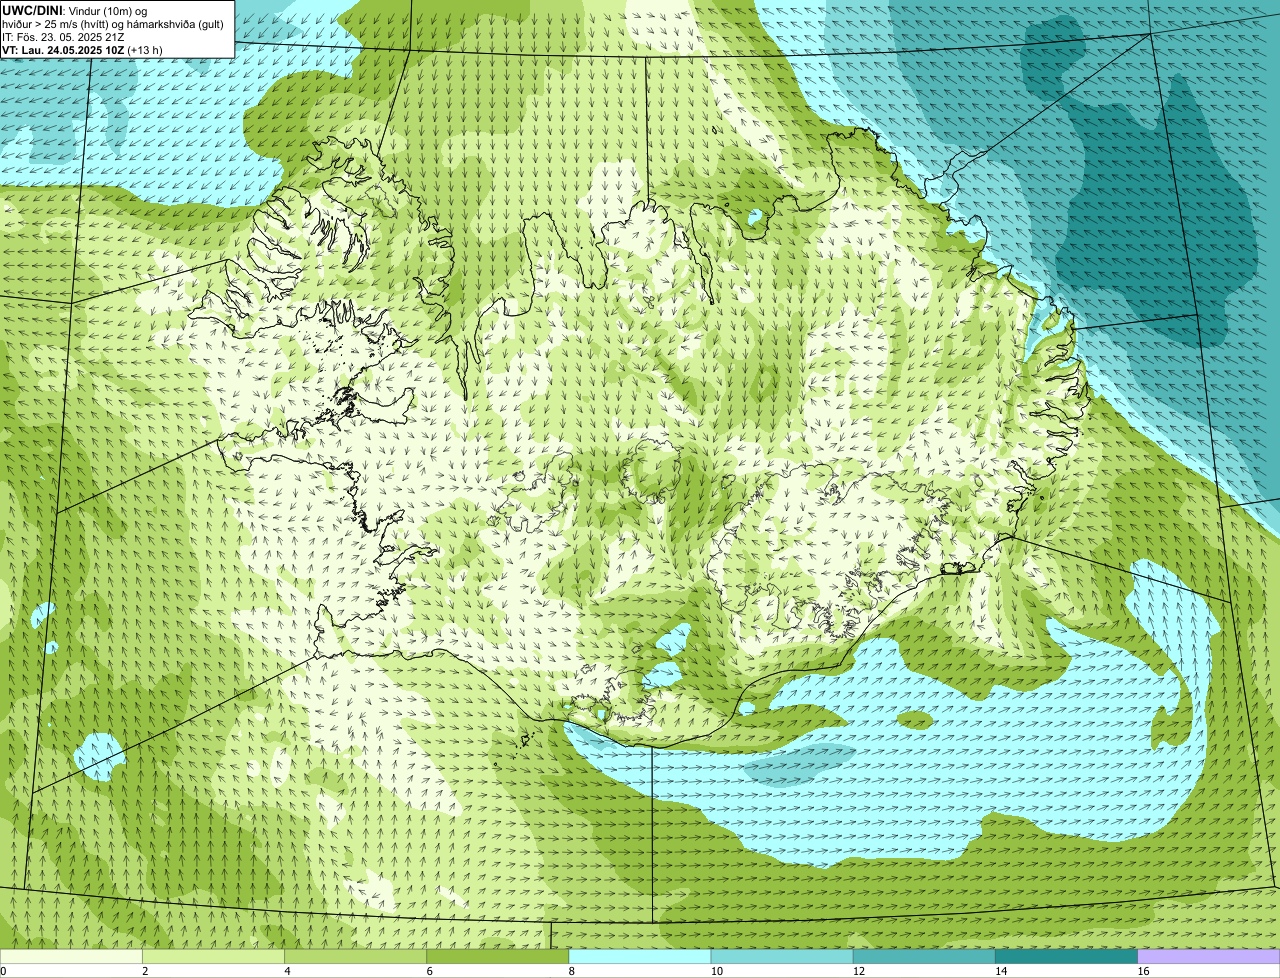Click the legend tick label '14'
The image size is (1280, 978).
[x=1001, y=971]
